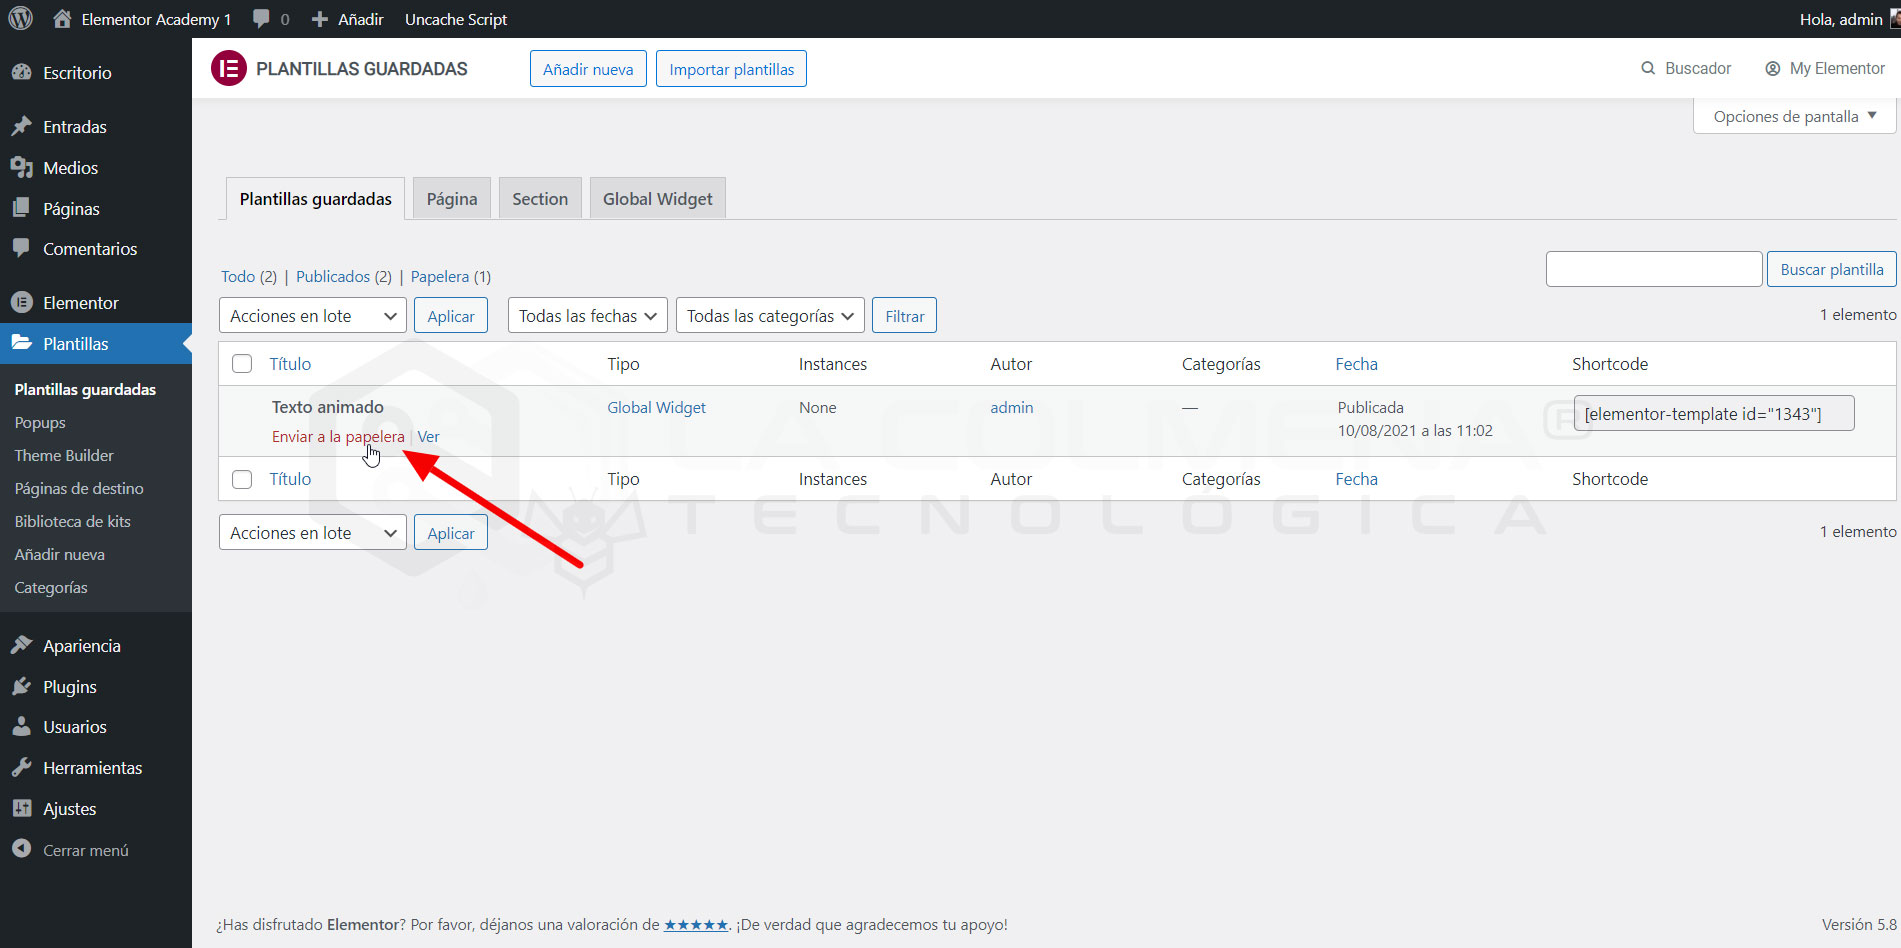Image resolution: width=1901 pixels, height=948 pixels.
Task: Switch to the Section tab
Action: pyautogui.click(x=539, y=199)
